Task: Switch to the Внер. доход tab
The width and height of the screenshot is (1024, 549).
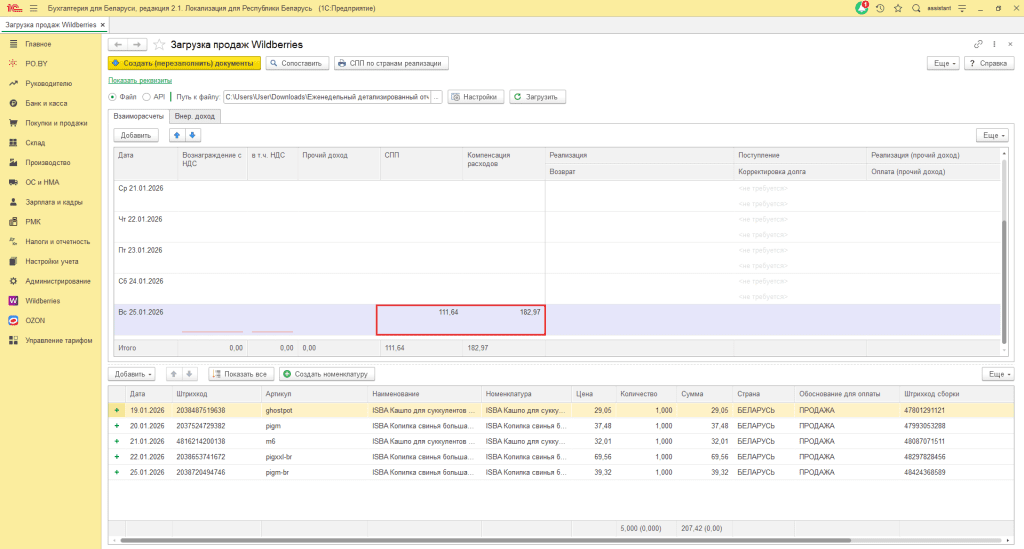Action: click(195, 116)
